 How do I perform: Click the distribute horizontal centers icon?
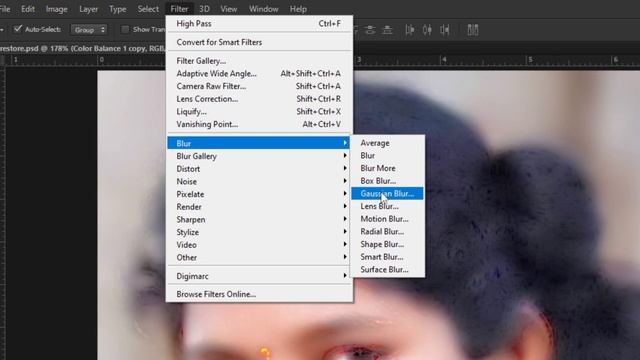[x=427, y=30]
